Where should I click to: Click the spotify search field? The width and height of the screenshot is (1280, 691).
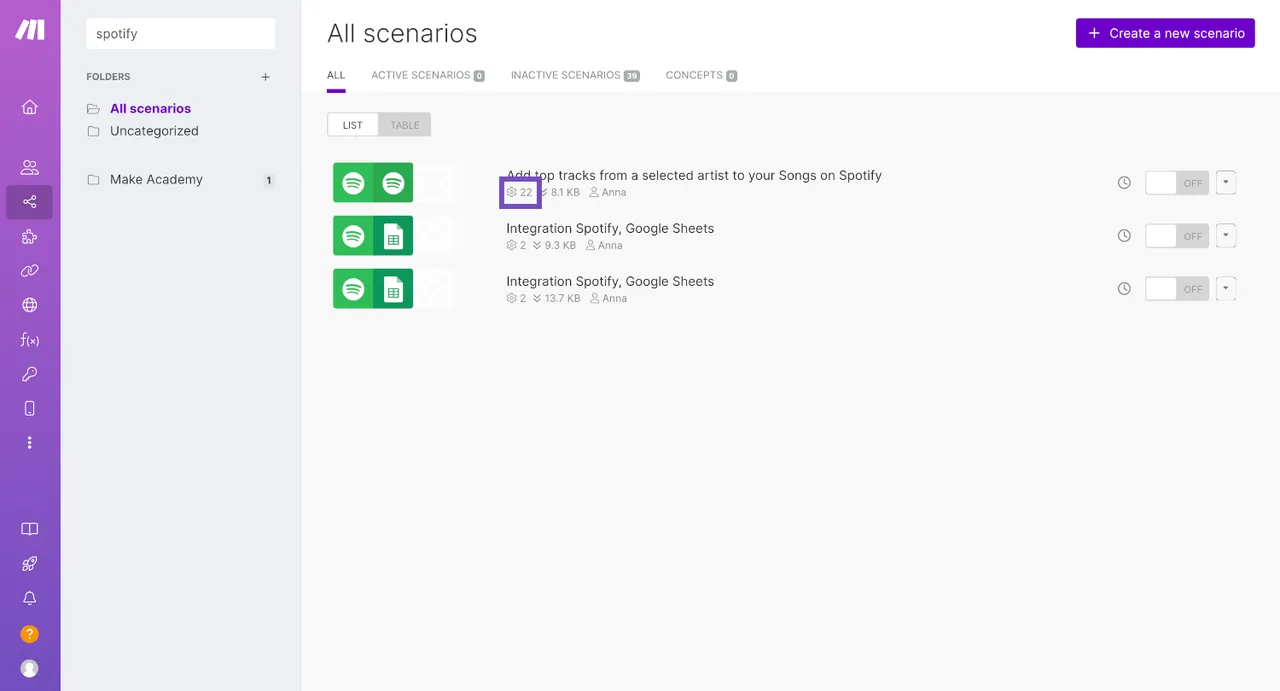tap(180, 33)
